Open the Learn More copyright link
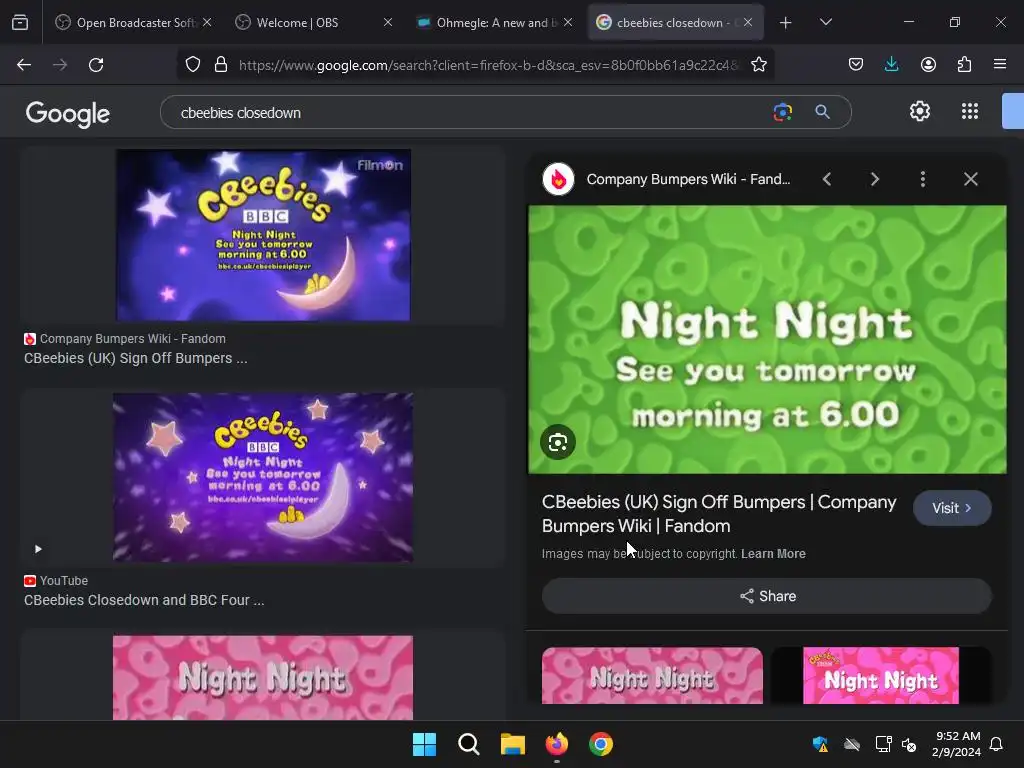Image resolution: width=1024 pixels, height=768 pixels. tap(773, 554)
